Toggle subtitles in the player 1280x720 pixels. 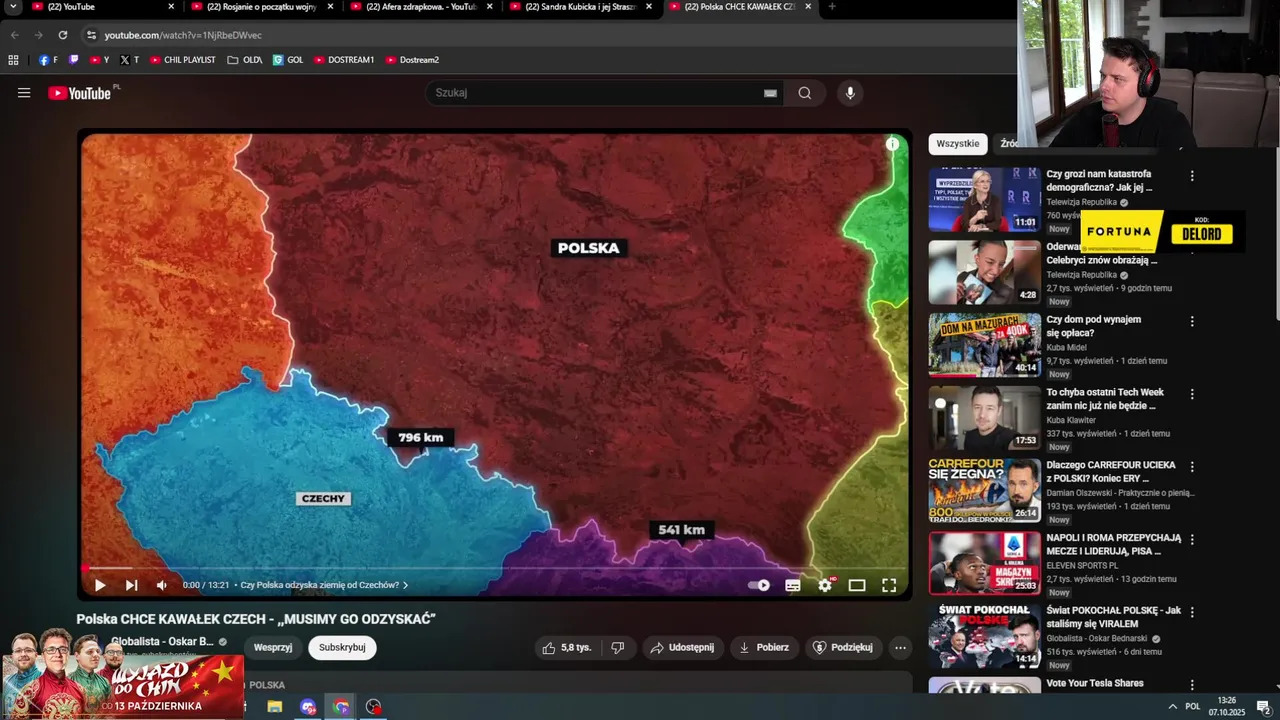tap(793, 585)
